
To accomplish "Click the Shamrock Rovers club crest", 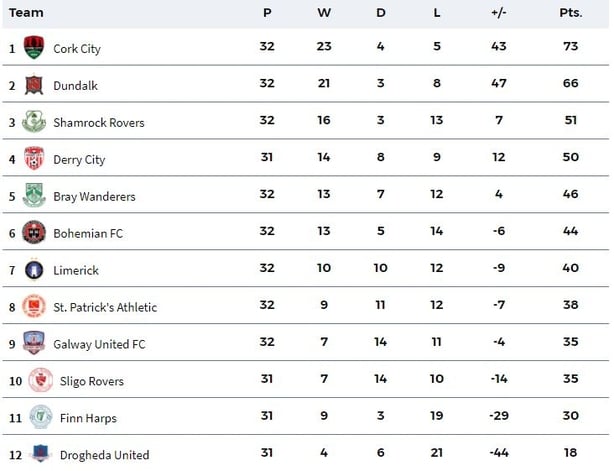I will 34,121.
